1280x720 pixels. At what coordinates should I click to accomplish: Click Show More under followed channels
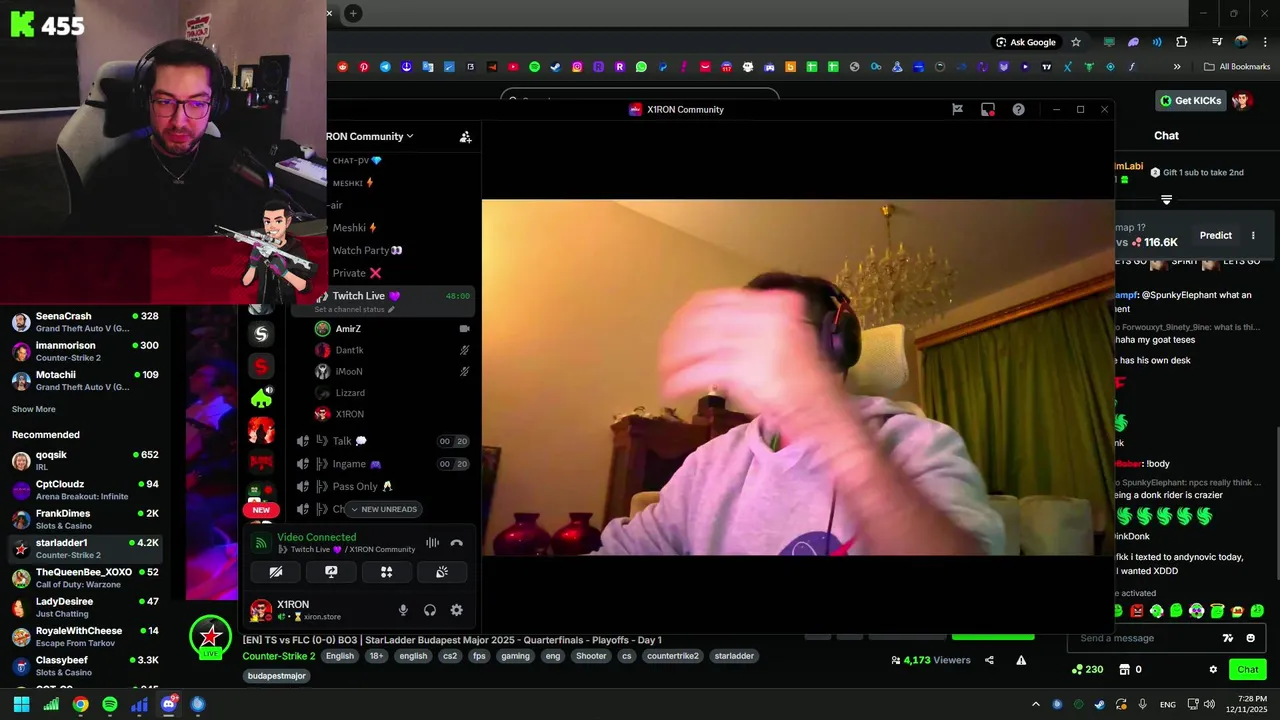(34, 409)
